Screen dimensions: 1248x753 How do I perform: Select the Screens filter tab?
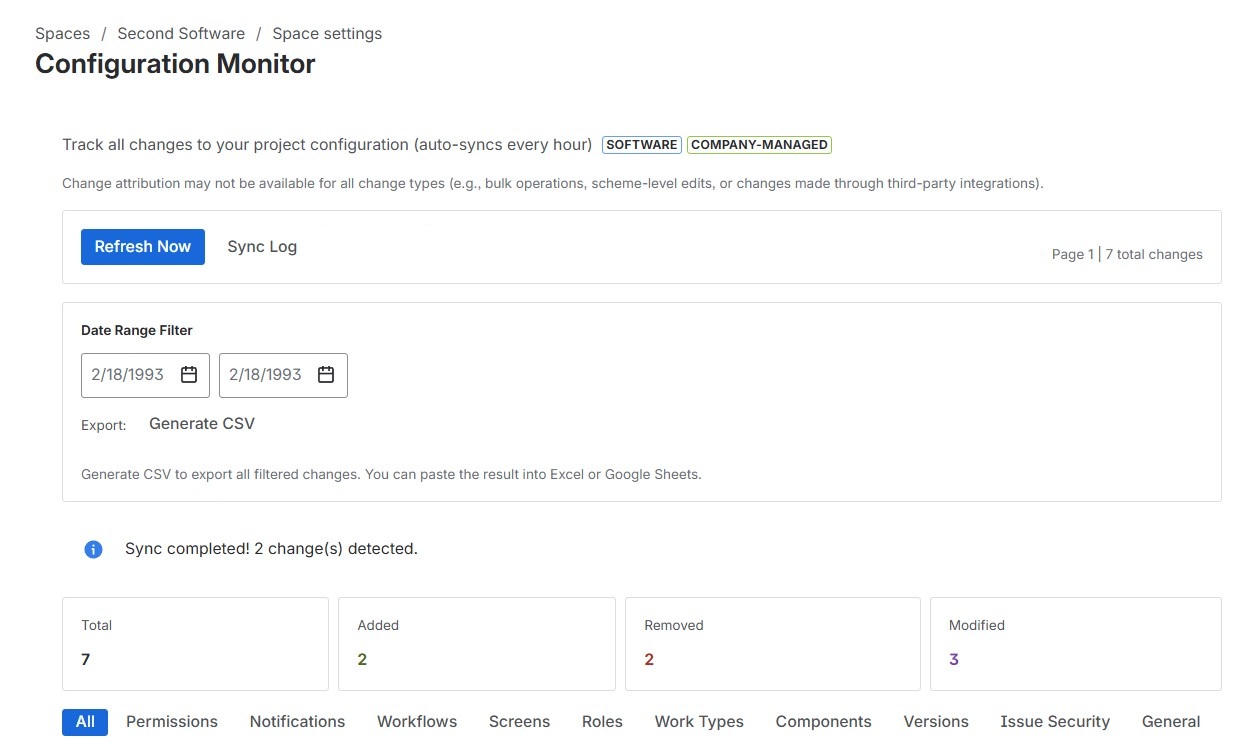(519, 721)
